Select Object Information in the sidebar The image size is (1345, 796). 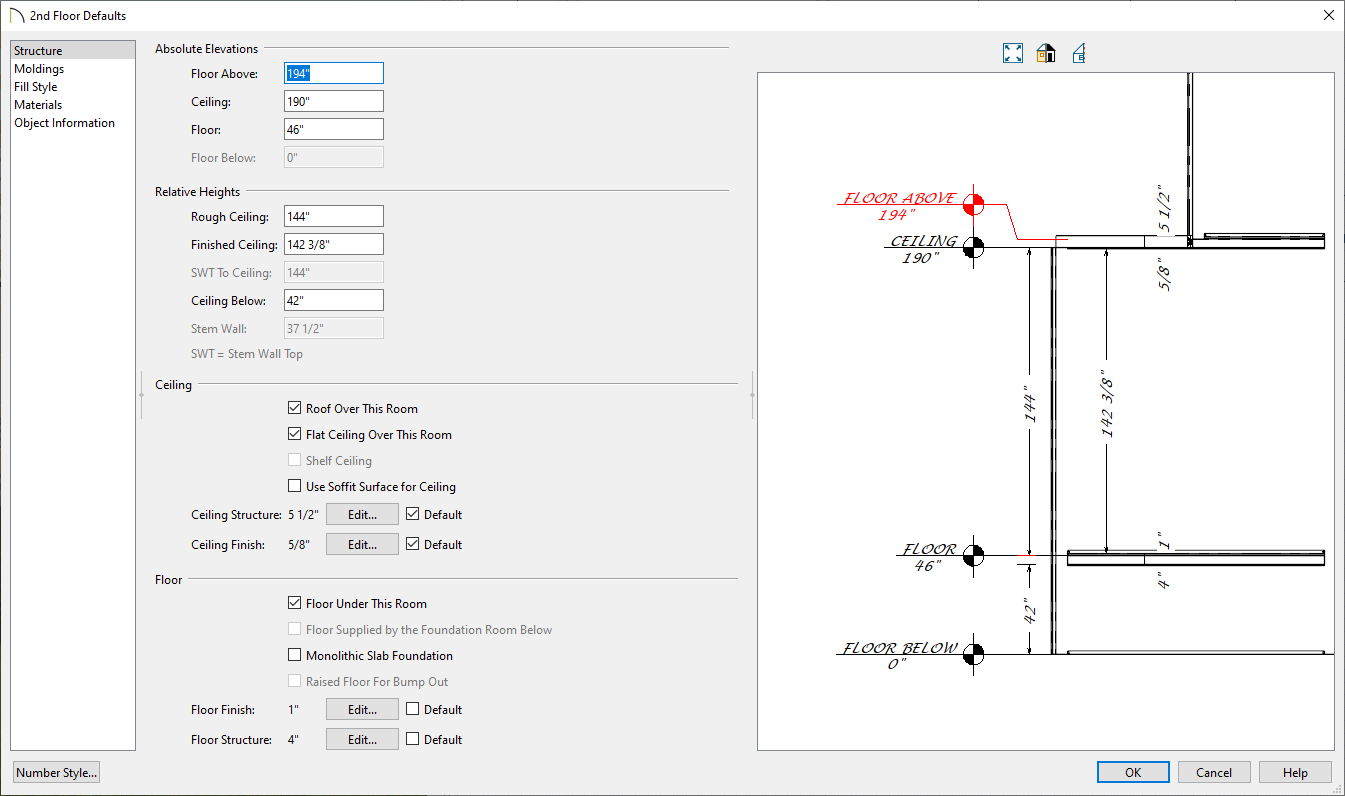pyautogui.click(x=64, y=123)
